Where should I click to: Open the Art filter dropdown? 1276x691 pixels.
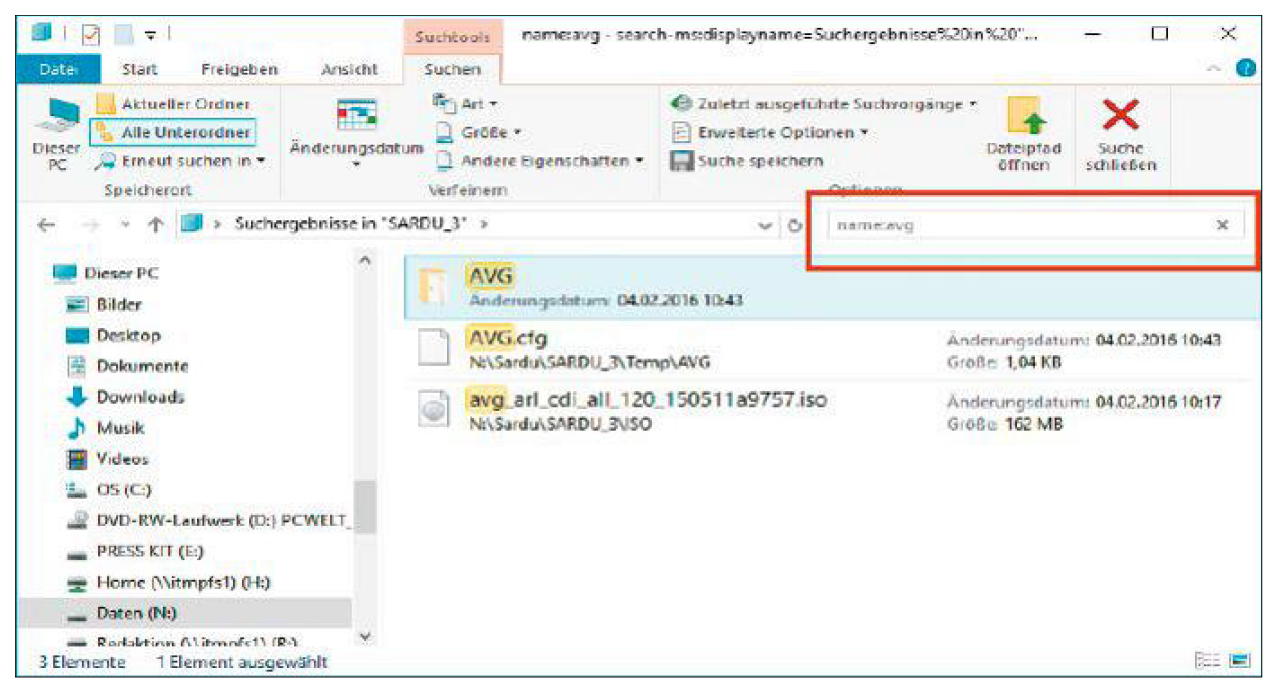click(x=465, y=103)
